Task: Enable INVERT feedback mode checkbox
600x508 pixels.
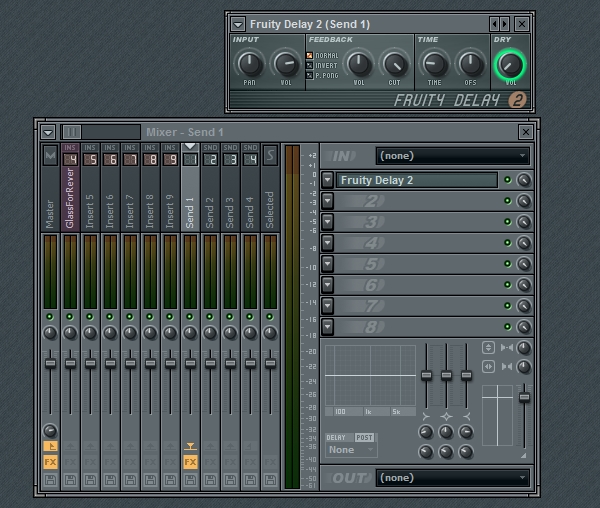Action: coord(310,65)
